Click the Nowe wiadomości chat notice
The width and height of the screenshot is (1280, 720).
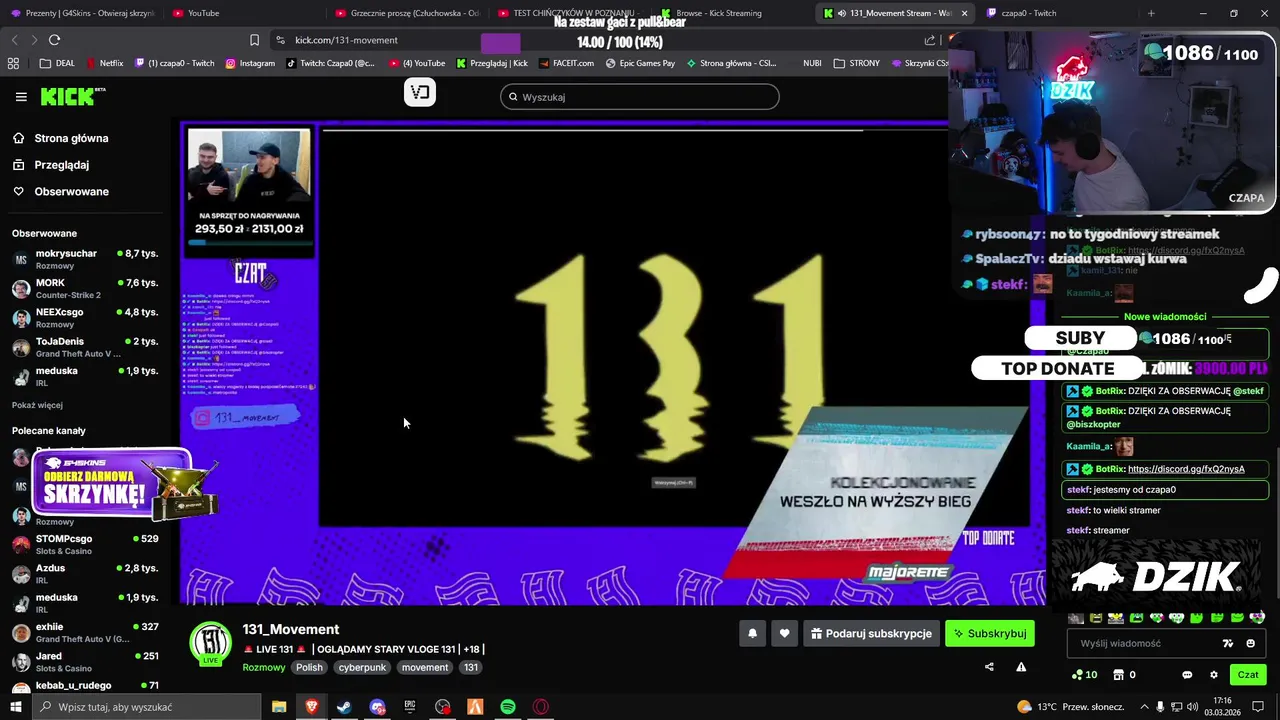click(1165, 316)
